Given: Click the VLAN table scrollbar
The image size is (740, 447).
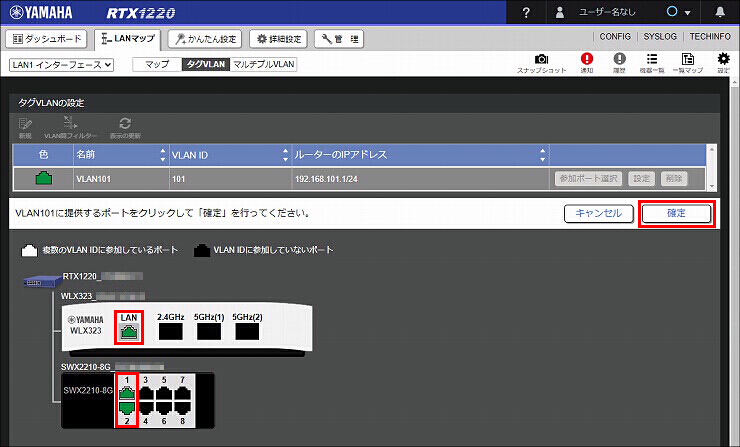Looking at the screenshot, I should click(712, 168).
